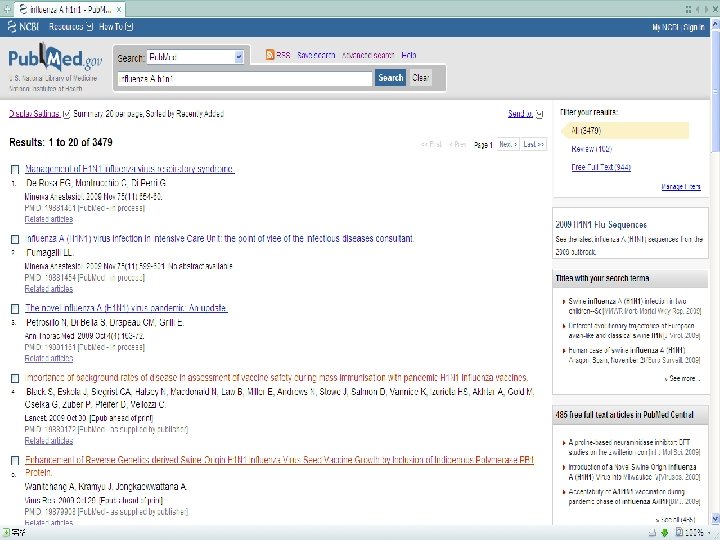The height and width of the screenshot is (540, 720).
Task: Tick the checkbox for Enhancement of Reverse Genetics article
Action: click(x=15, y=461)
